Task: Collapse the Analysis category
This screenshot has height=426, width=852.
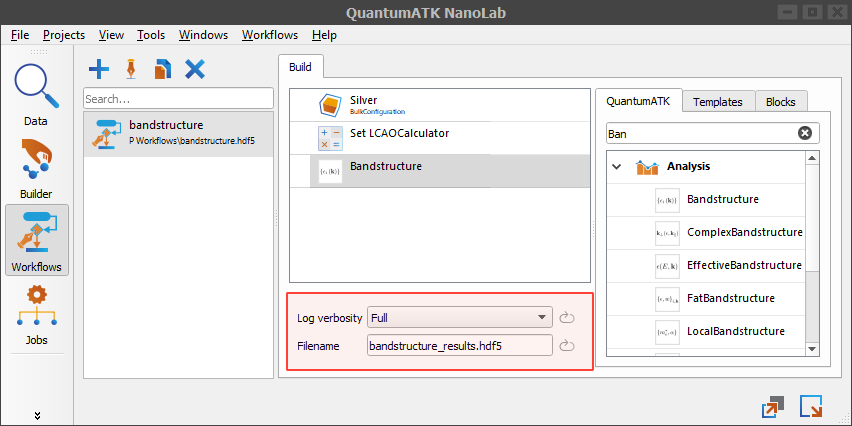Action: point(616,166)
